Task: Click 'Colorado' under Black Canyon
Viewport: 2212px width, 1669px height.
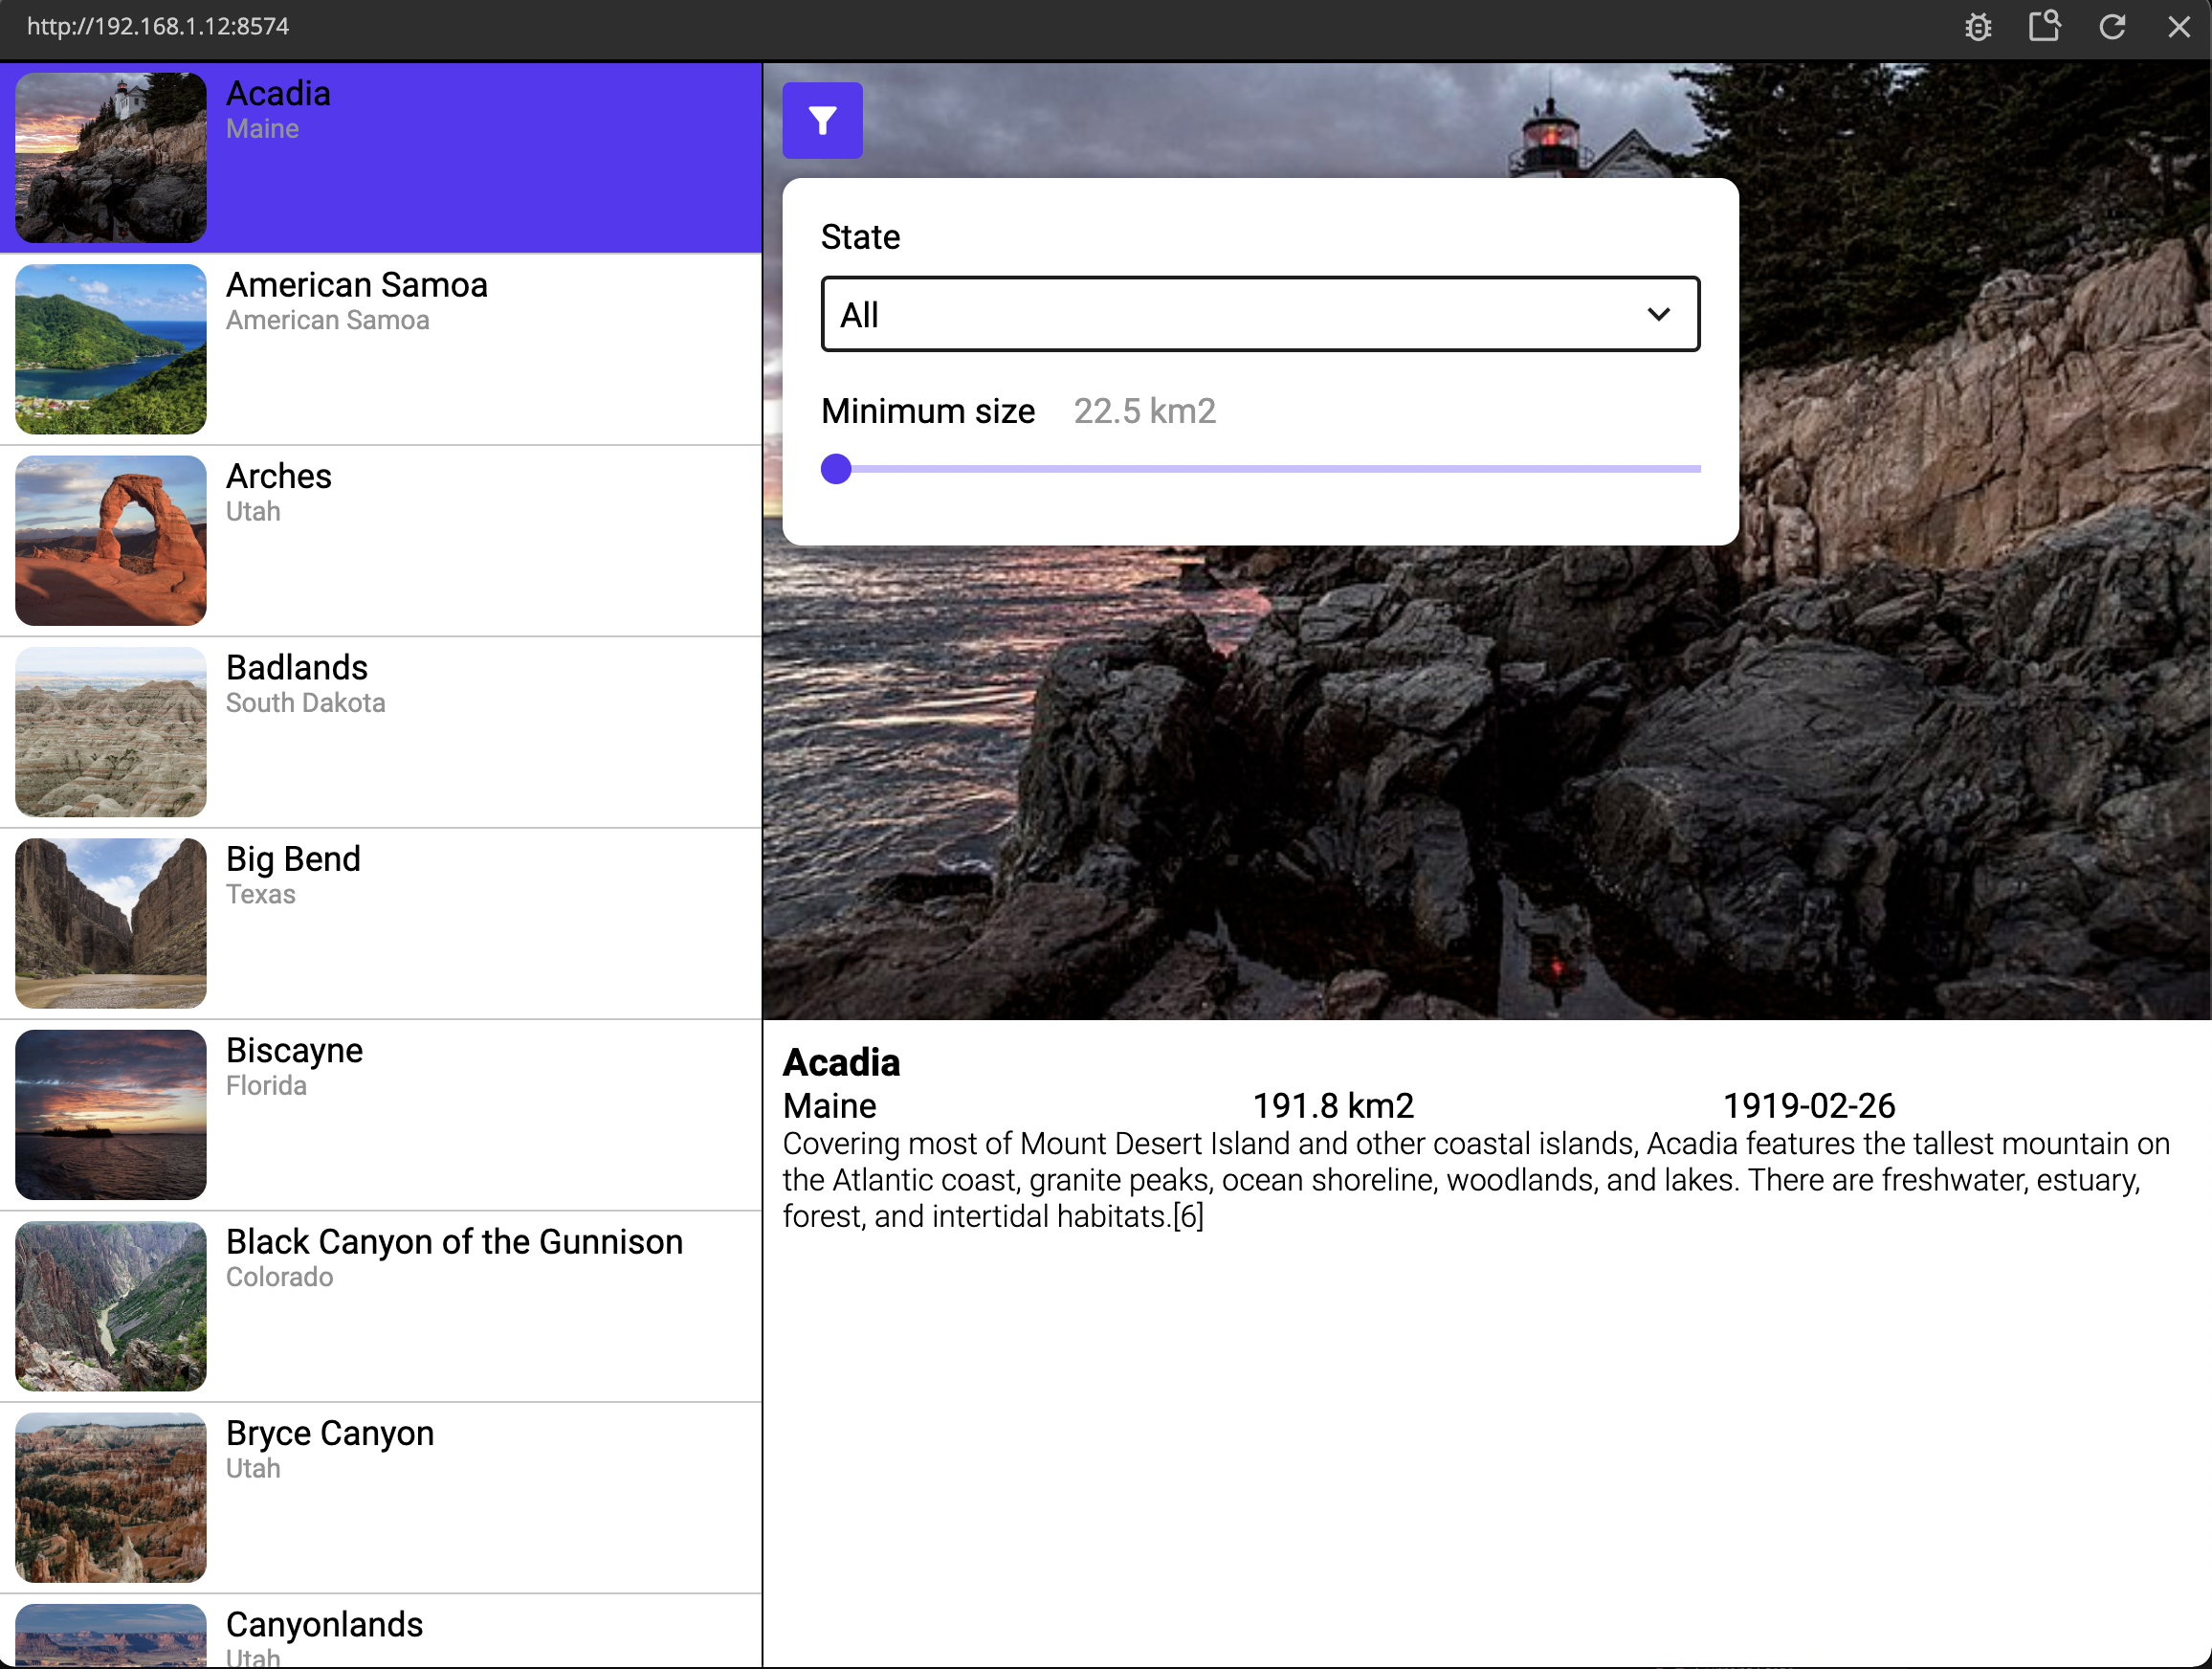Action: [279, 1277]
